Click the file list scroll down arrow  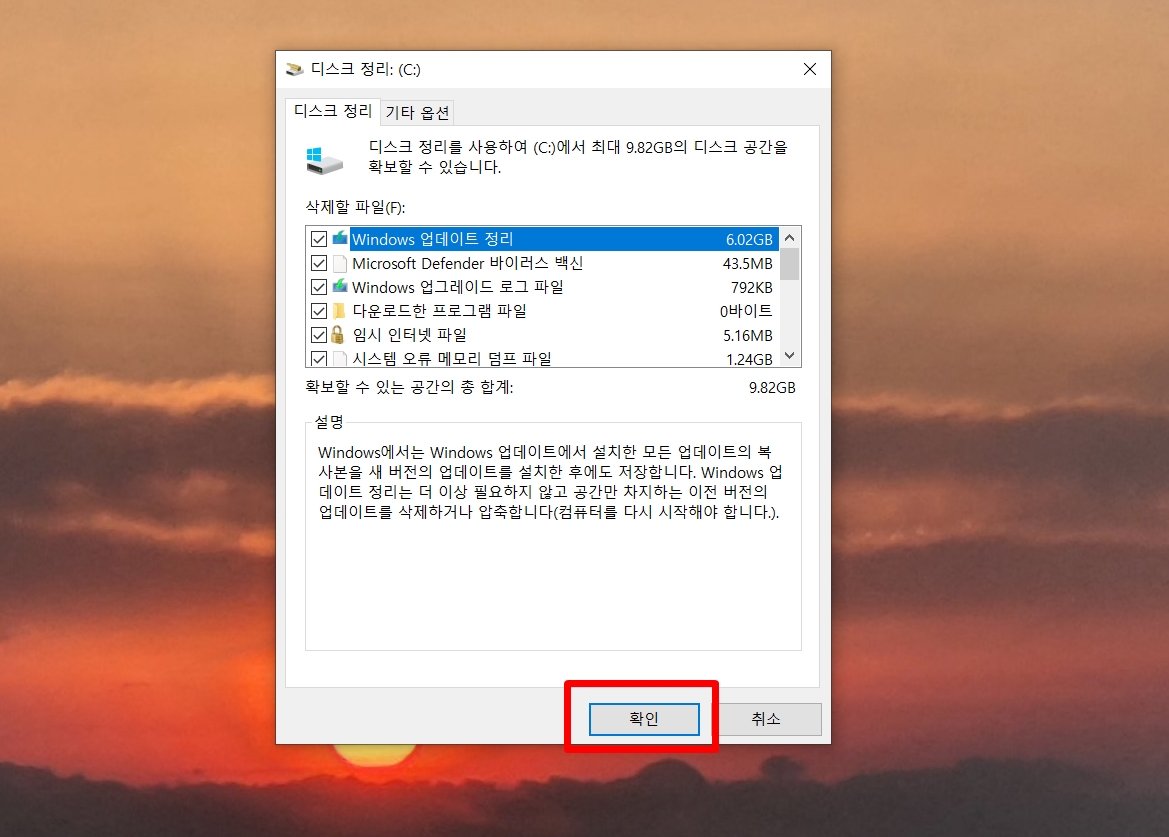coord(790,356)
